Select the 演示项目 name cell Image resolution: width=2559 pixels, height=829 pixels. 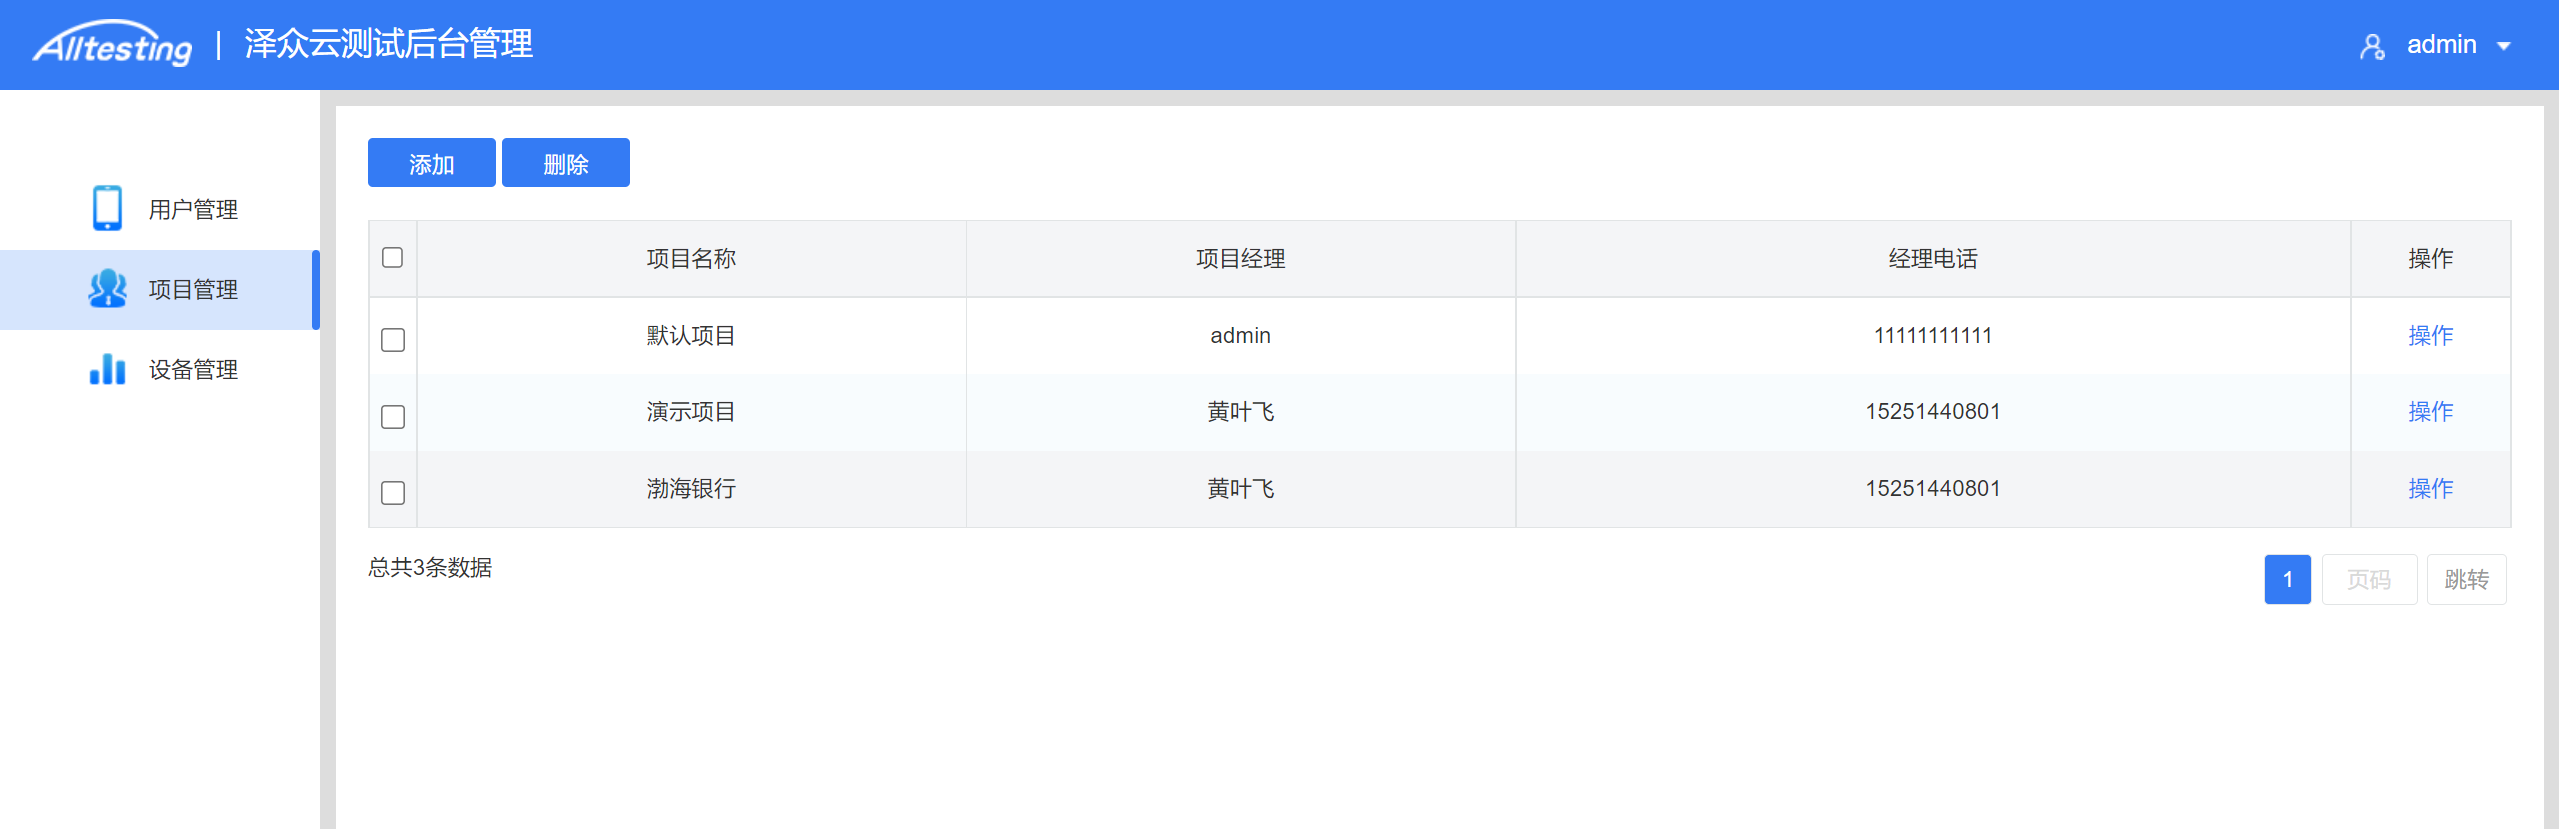pos(691,411)
